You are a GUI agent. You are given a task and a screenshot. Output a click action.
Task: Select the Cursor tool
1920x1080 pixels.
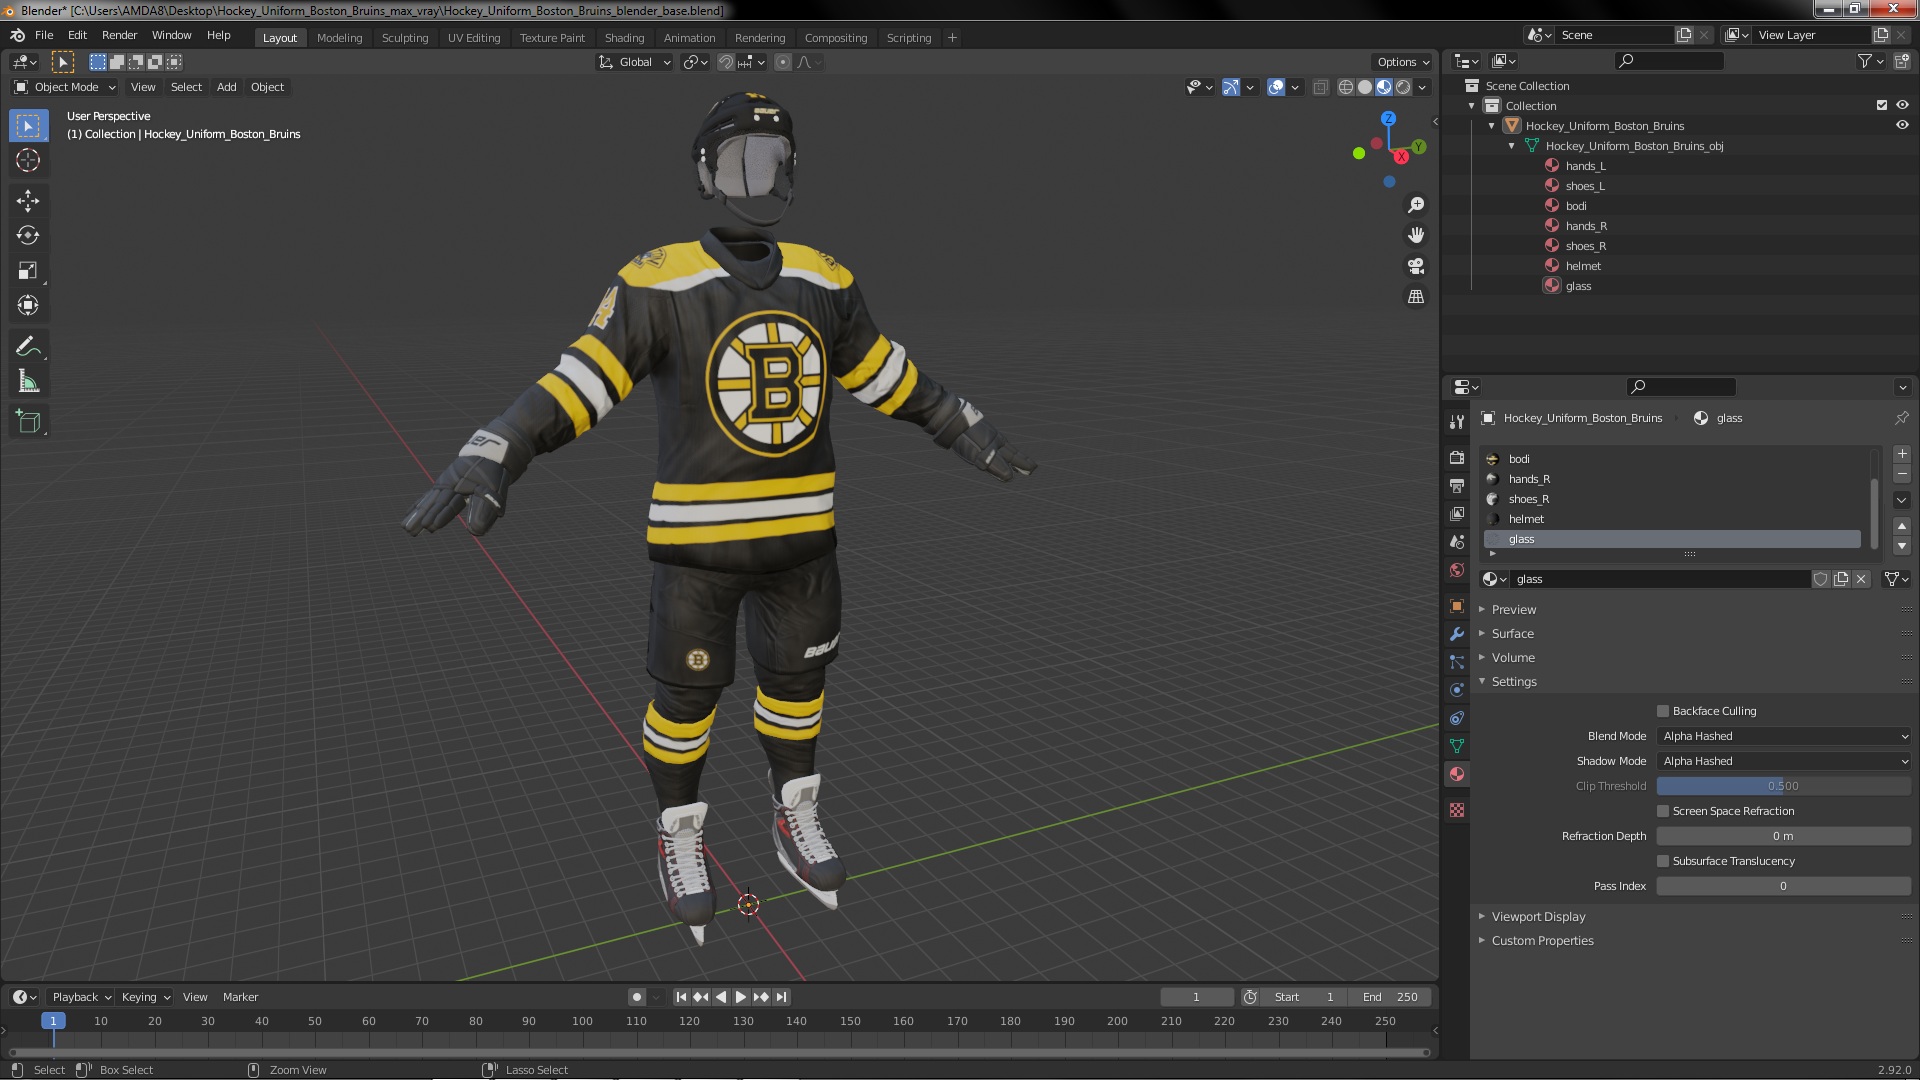click(28, 161)
